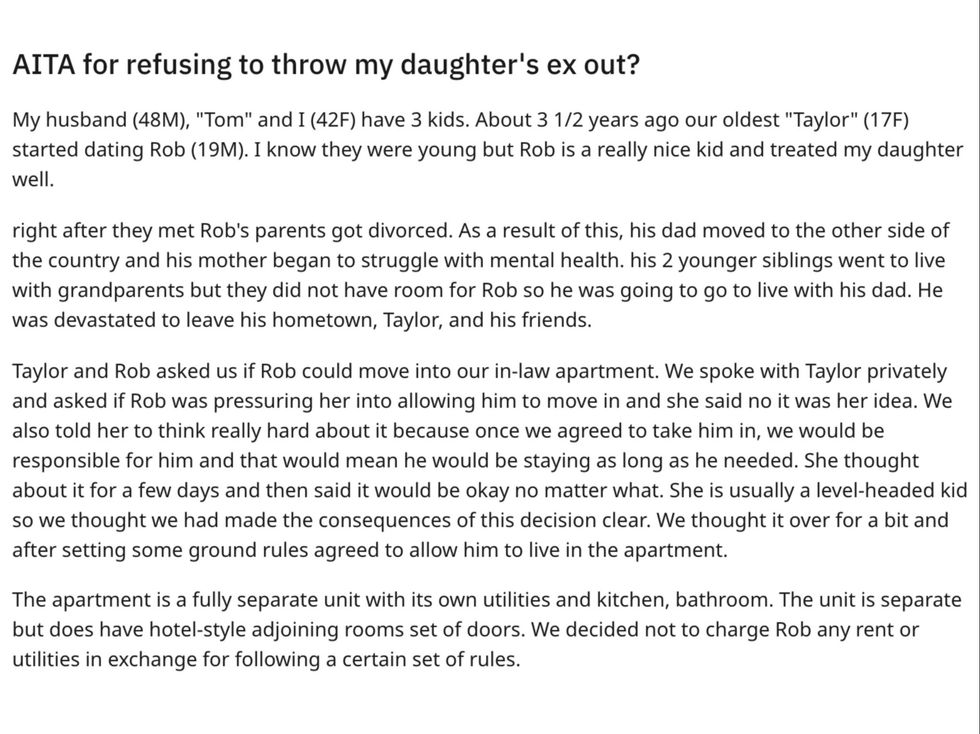Viewport: 980px width, 734px height.
Task: Click the "(42F)" age tag
Action: [x=324, y=121]
